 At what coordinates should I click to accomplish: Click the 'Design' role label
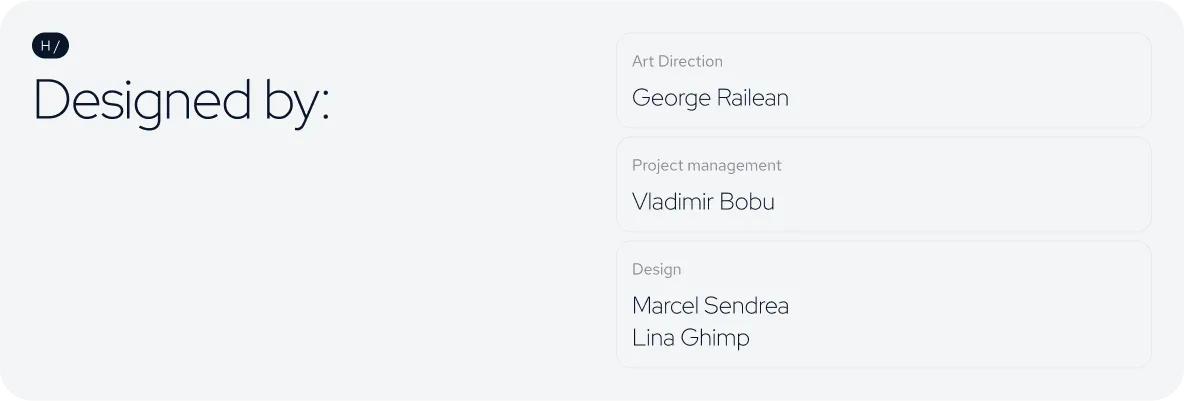coord(656,270)
